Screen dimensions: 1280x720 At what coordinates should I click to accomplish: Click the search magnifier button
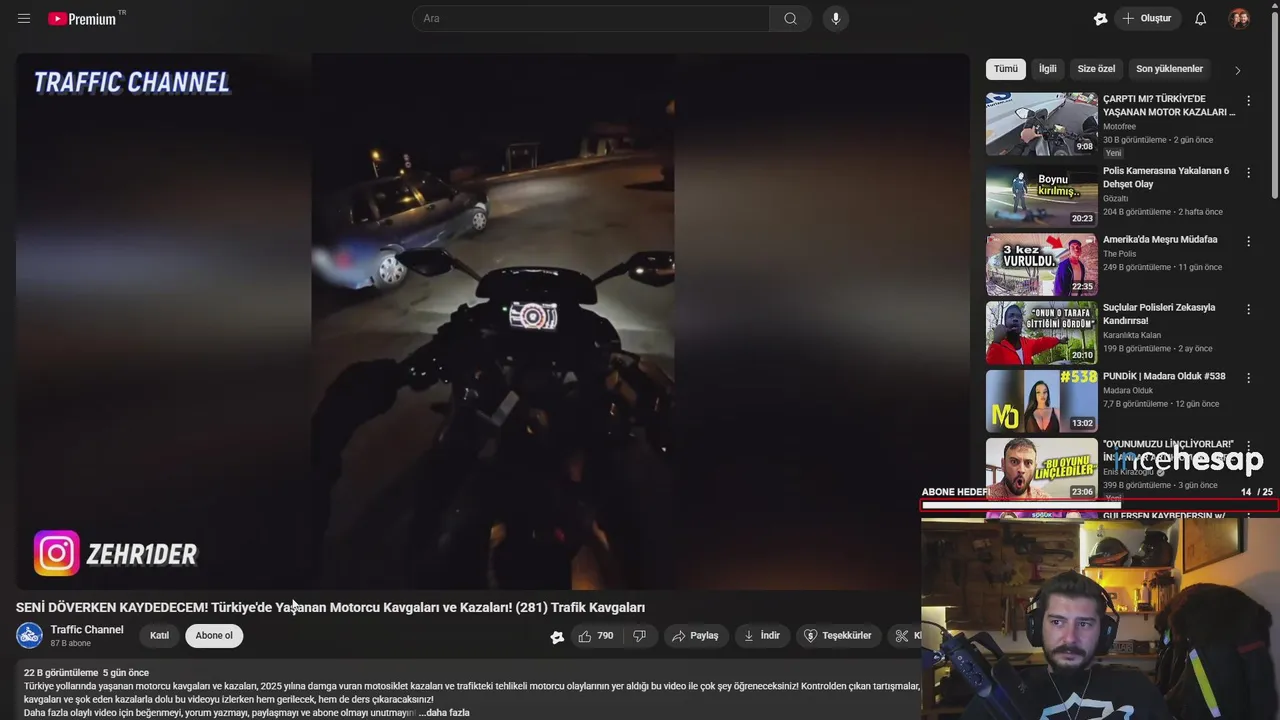click(x=790, y=18)
